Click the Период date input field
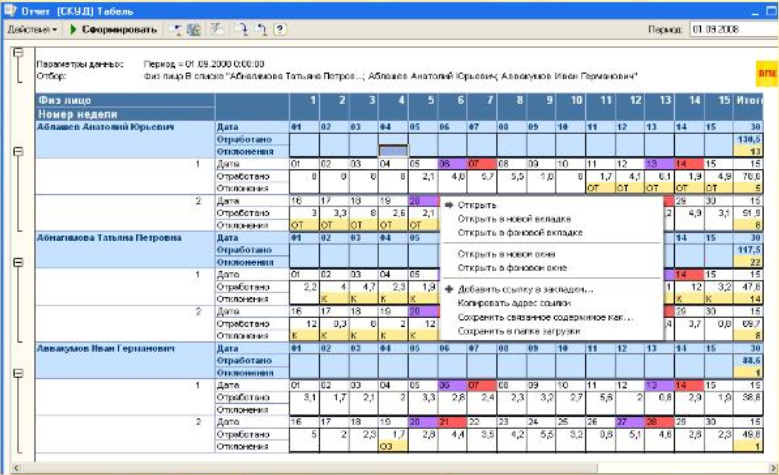The height and width of the screenshot is (475, 779). click(x=731, y=30)
